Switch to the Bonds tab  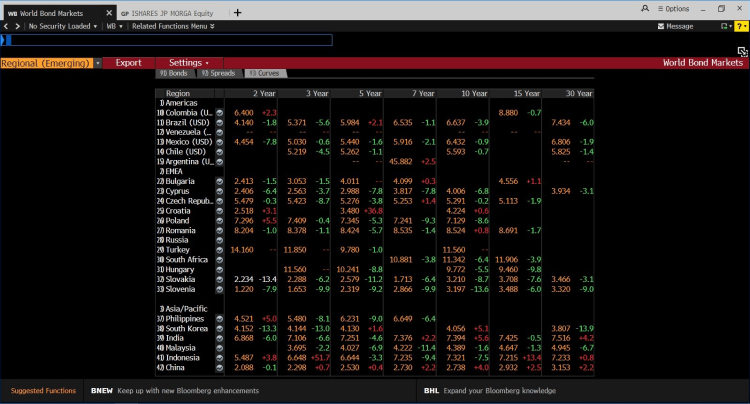[175, 73]
